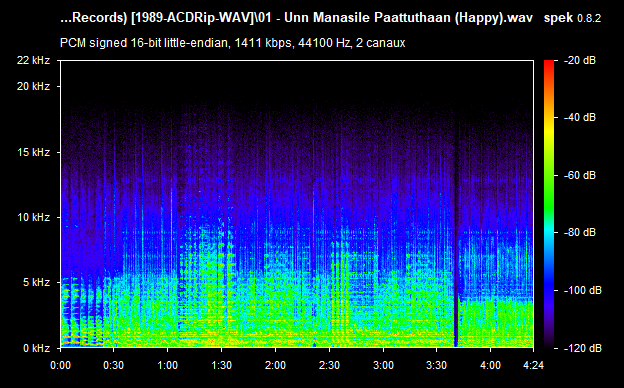
Task: Click the 4:00 time axis label
Action: [490, 365]
